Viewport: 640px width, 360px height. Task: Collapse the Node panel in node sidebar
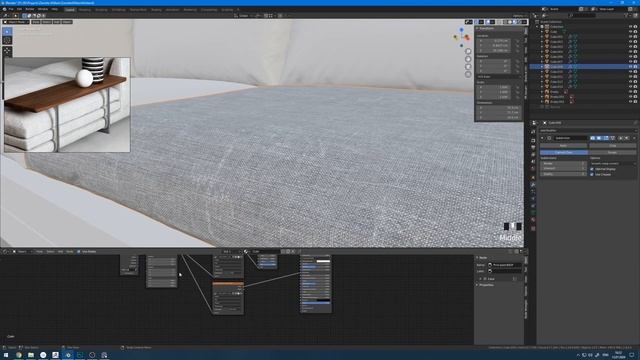pyautogui.click(x=477, y=258)
